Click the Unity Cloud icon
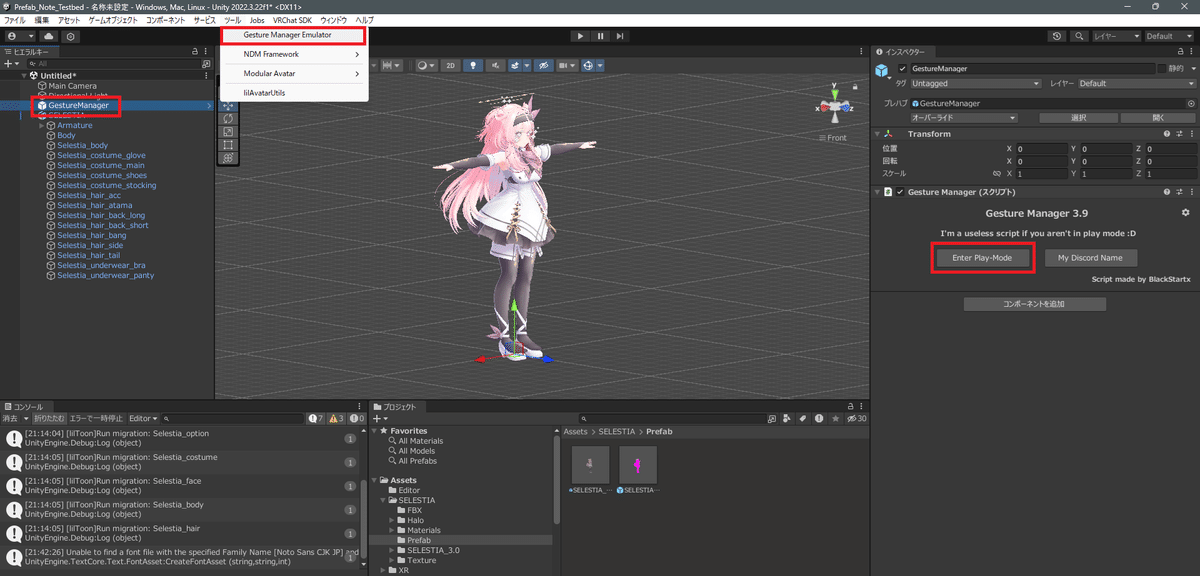This screenshot has width=1200, height=576. [48, 36]
